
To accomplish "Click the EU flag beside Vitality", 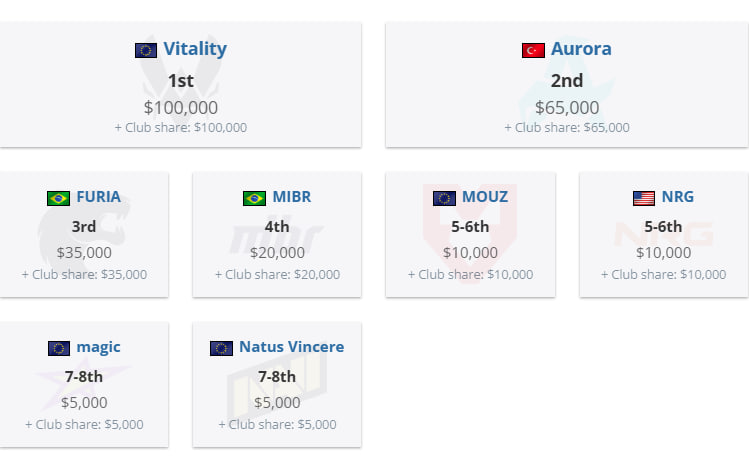I will click(x=146, y=50).
